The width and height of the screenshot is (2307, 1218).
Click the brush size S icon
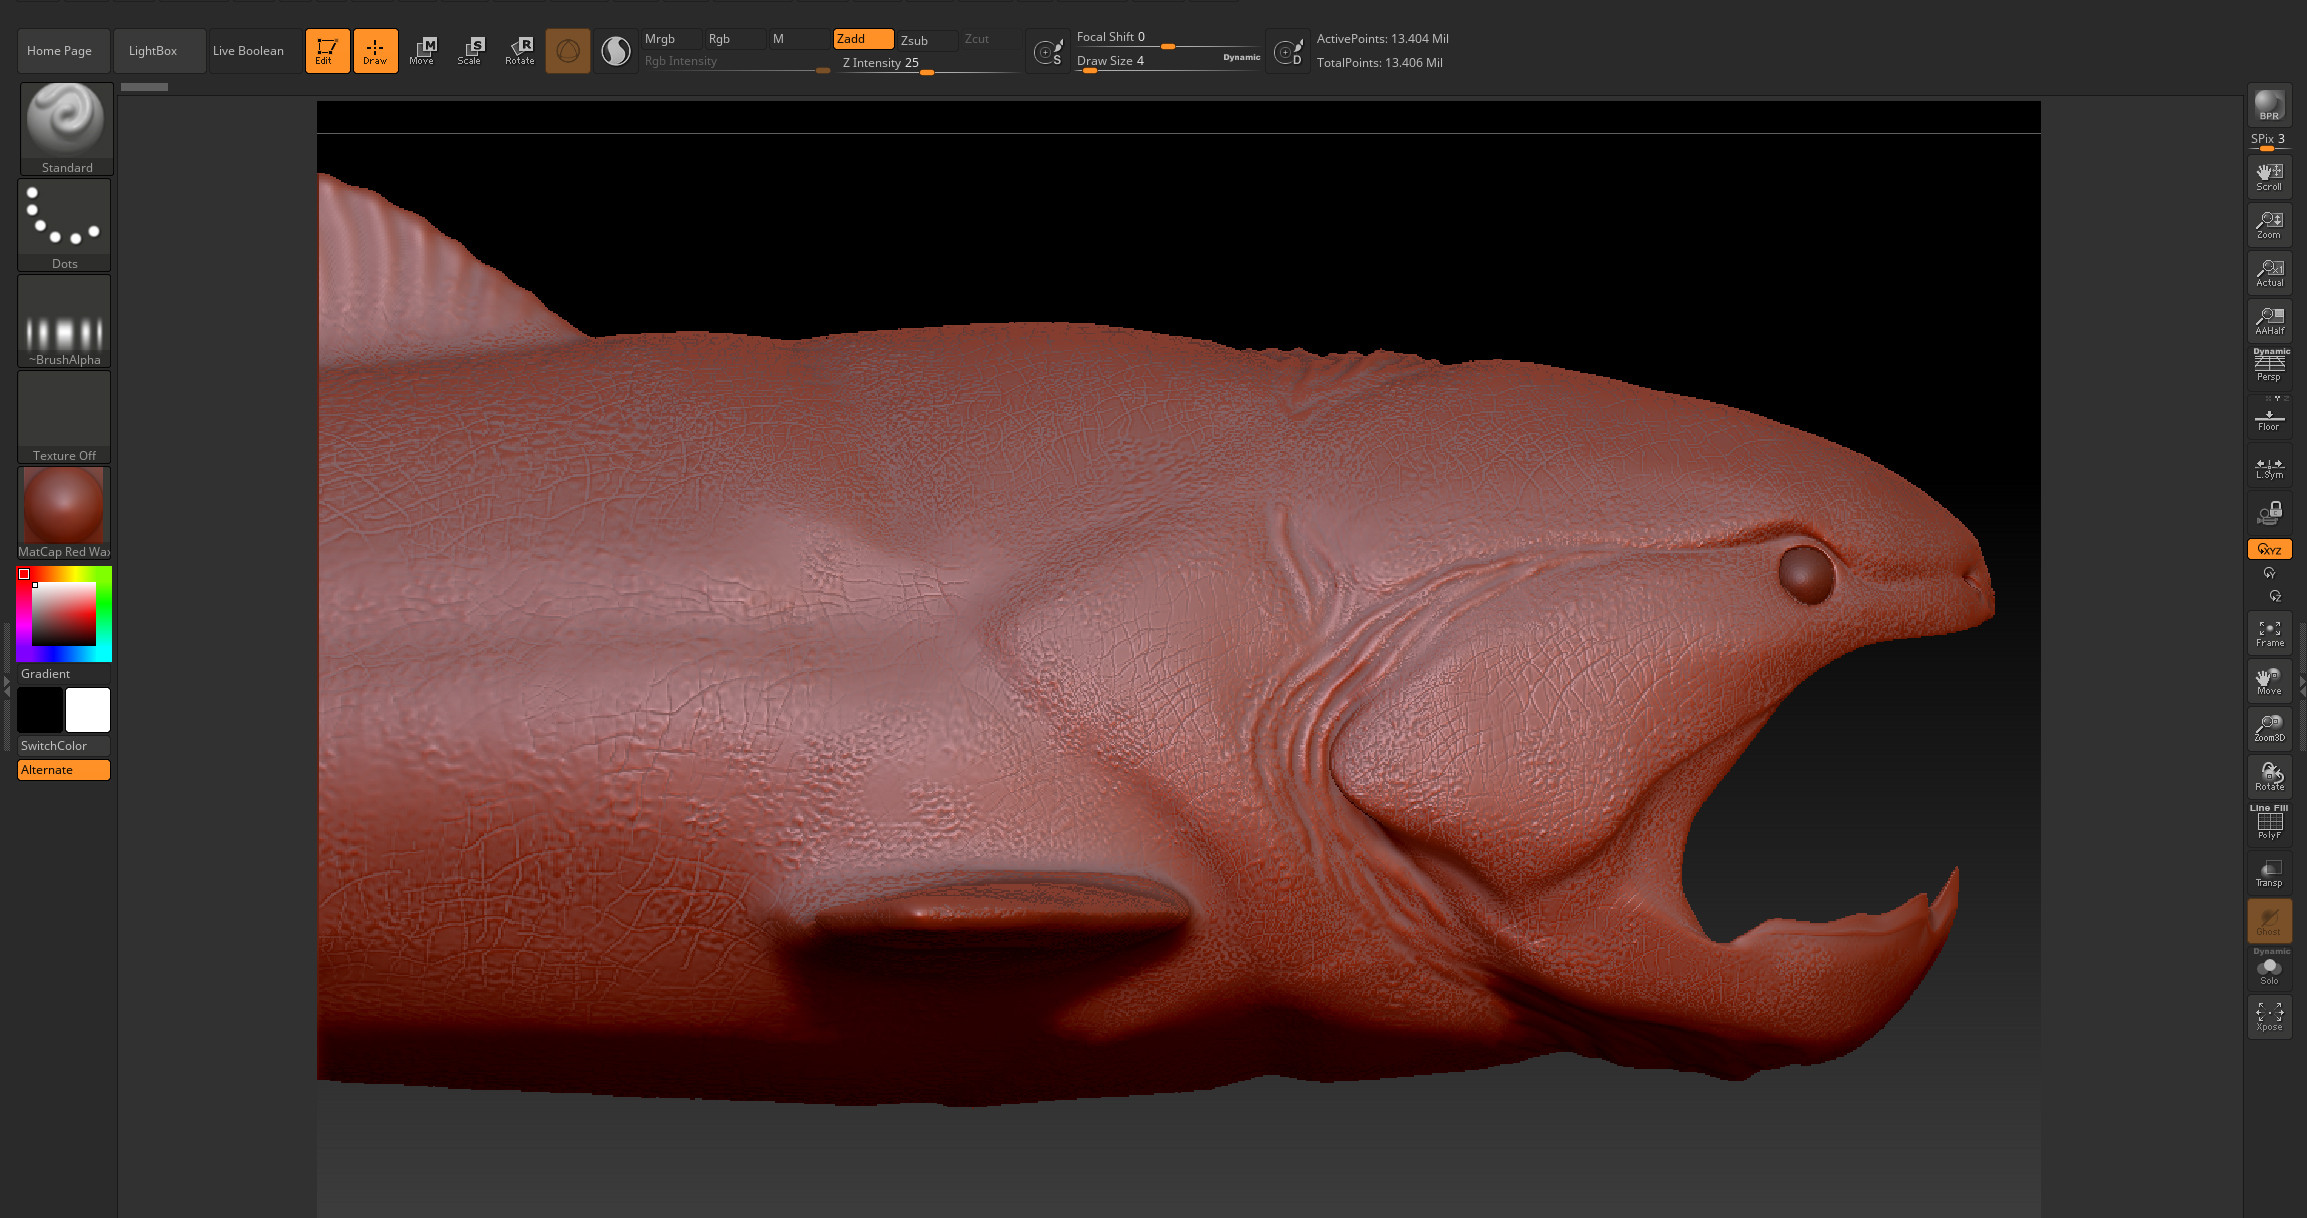click(1048, 52)
